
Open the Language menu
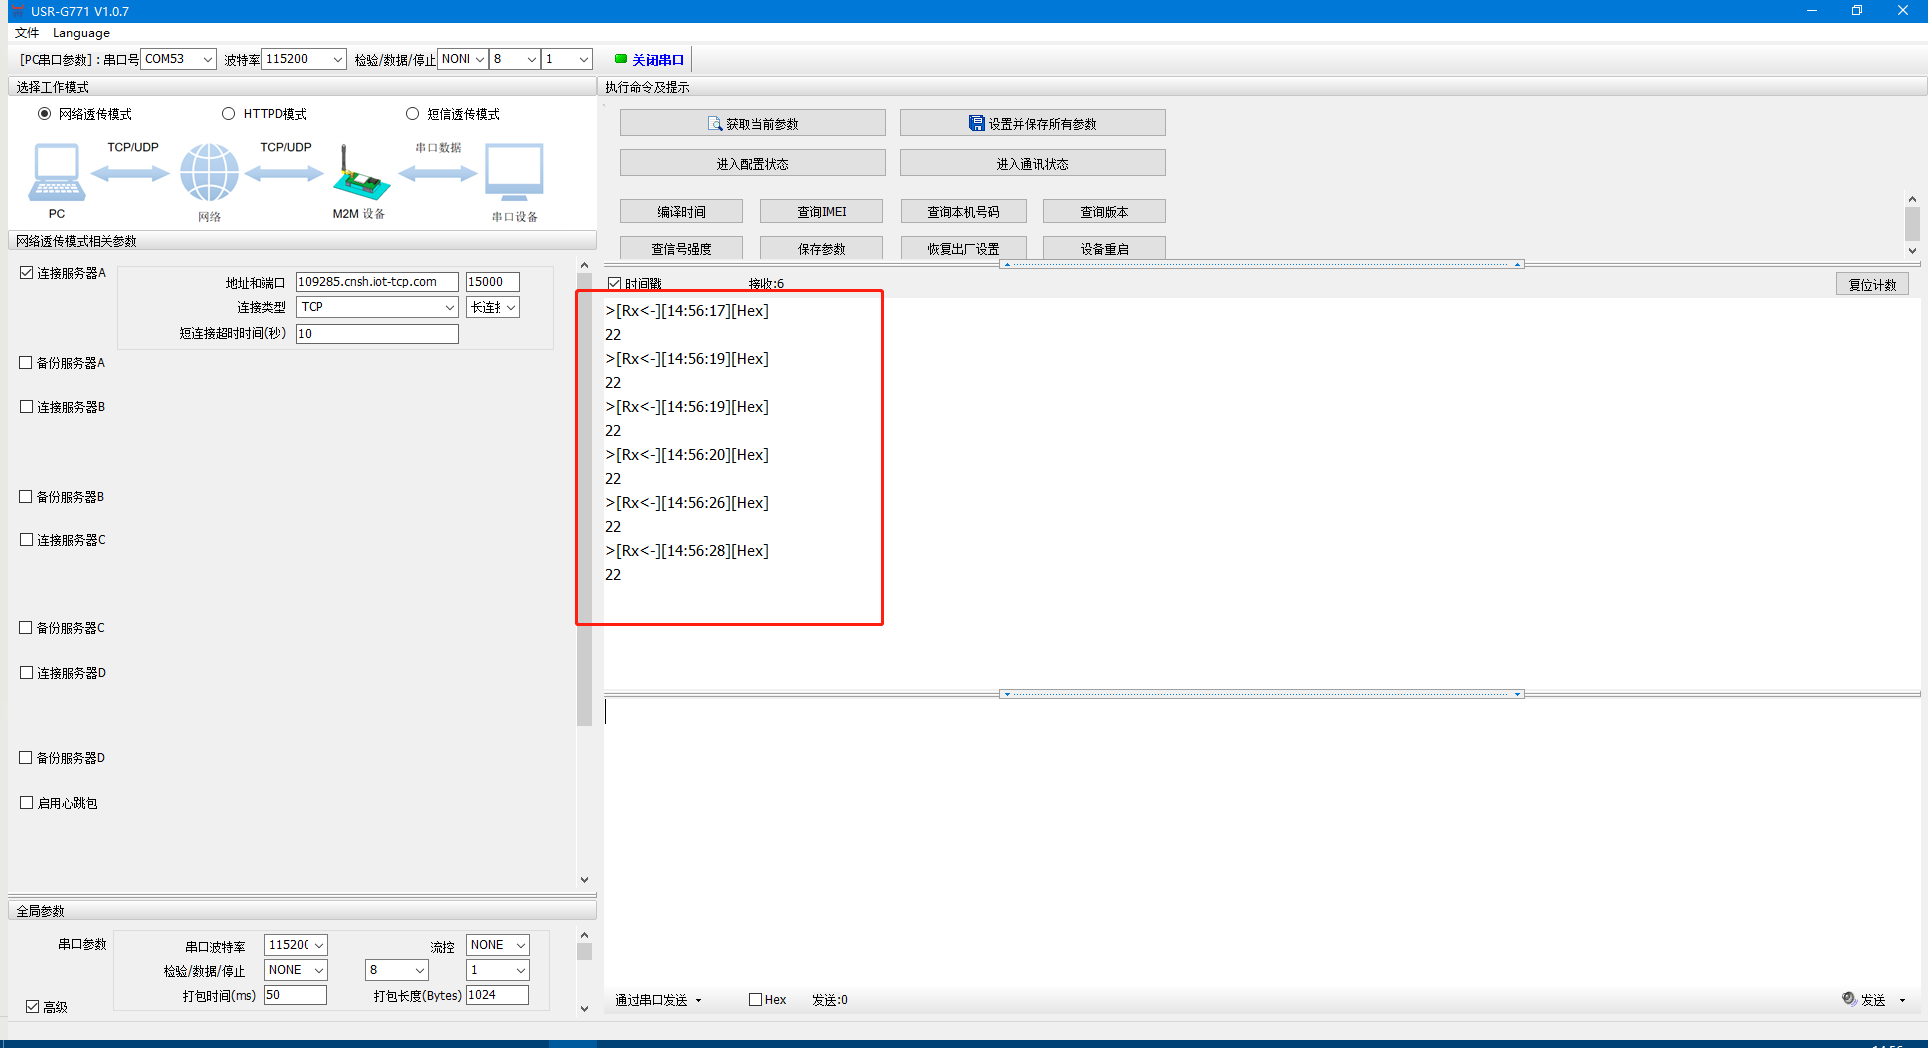[81, 33]
